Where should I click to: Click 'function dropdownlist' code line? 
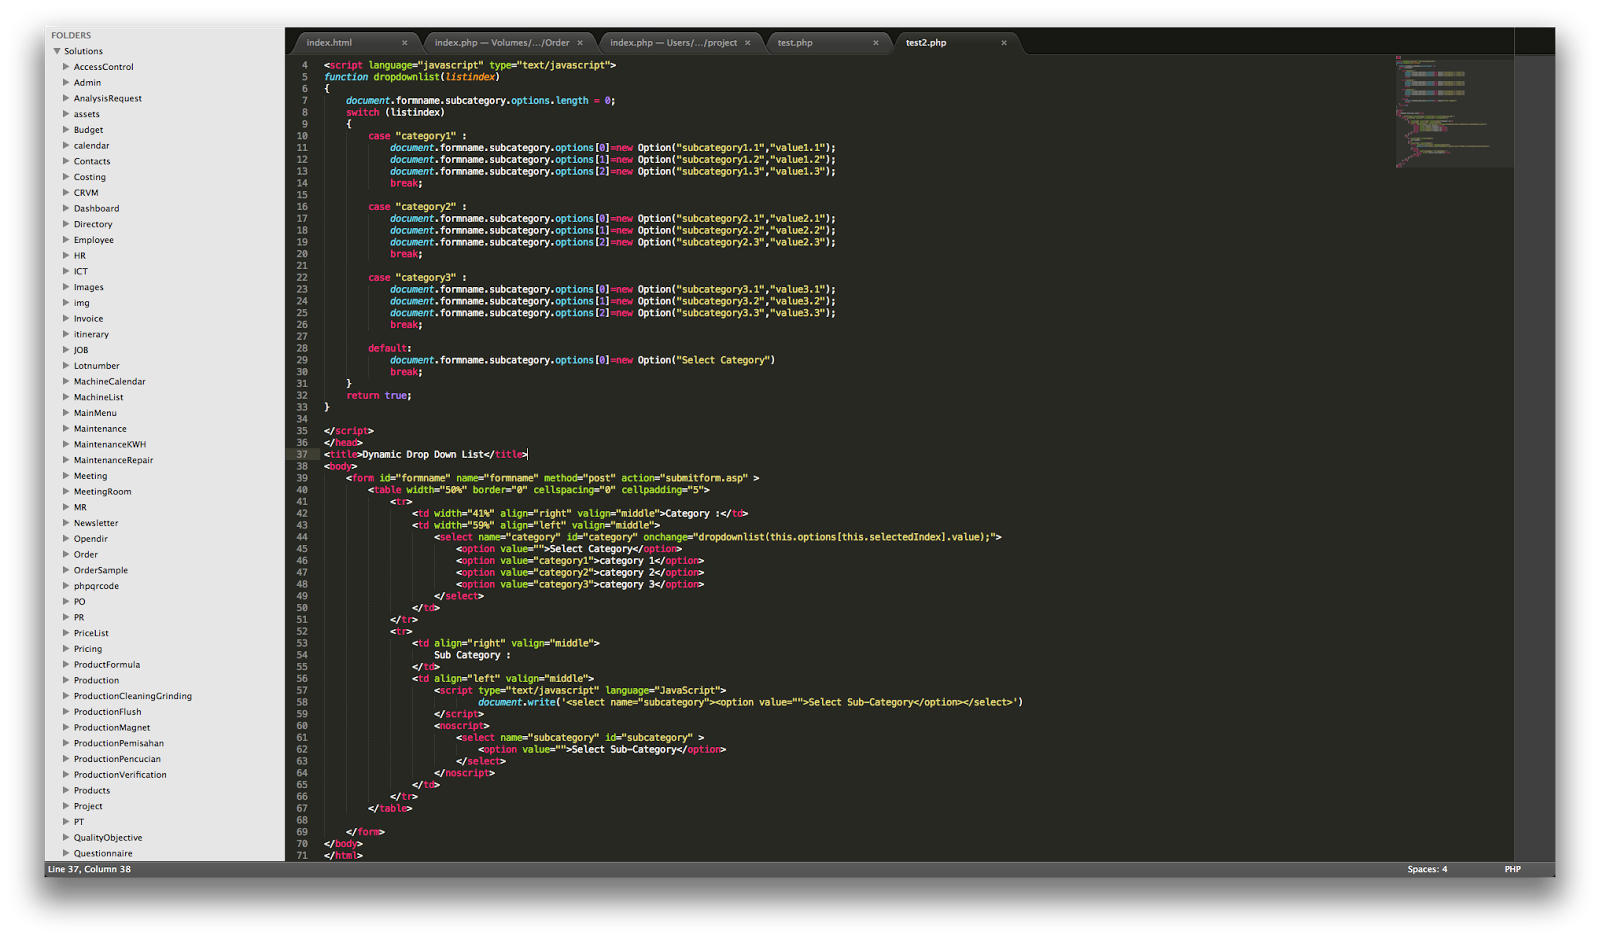click(411, 77)
